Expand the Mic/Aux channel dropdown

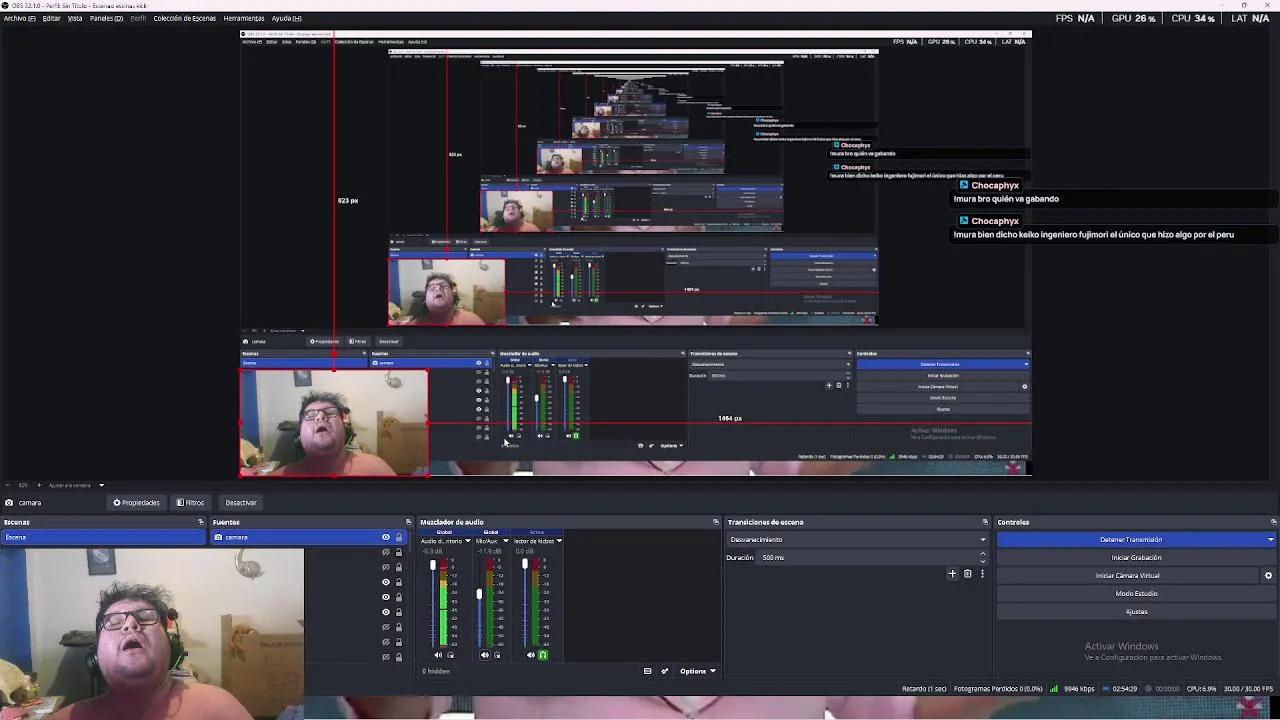[x=506, y=541]
